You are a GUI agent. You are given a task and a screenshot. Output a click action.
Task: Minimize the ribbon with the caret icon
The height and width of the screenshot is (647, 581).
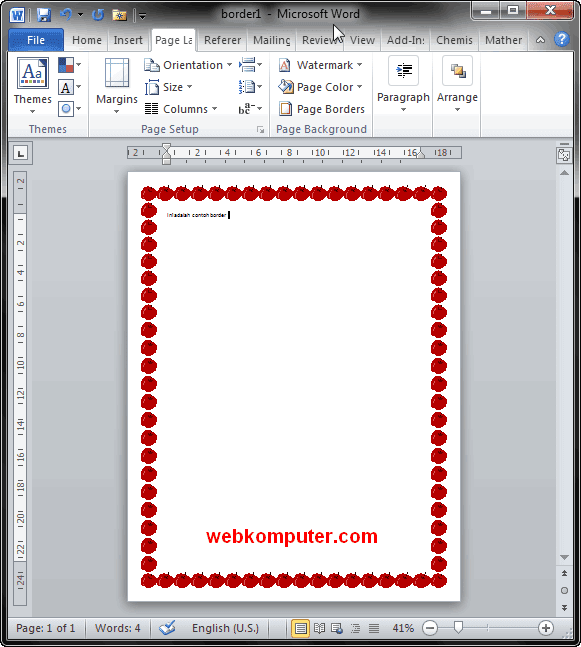(540, 40)
